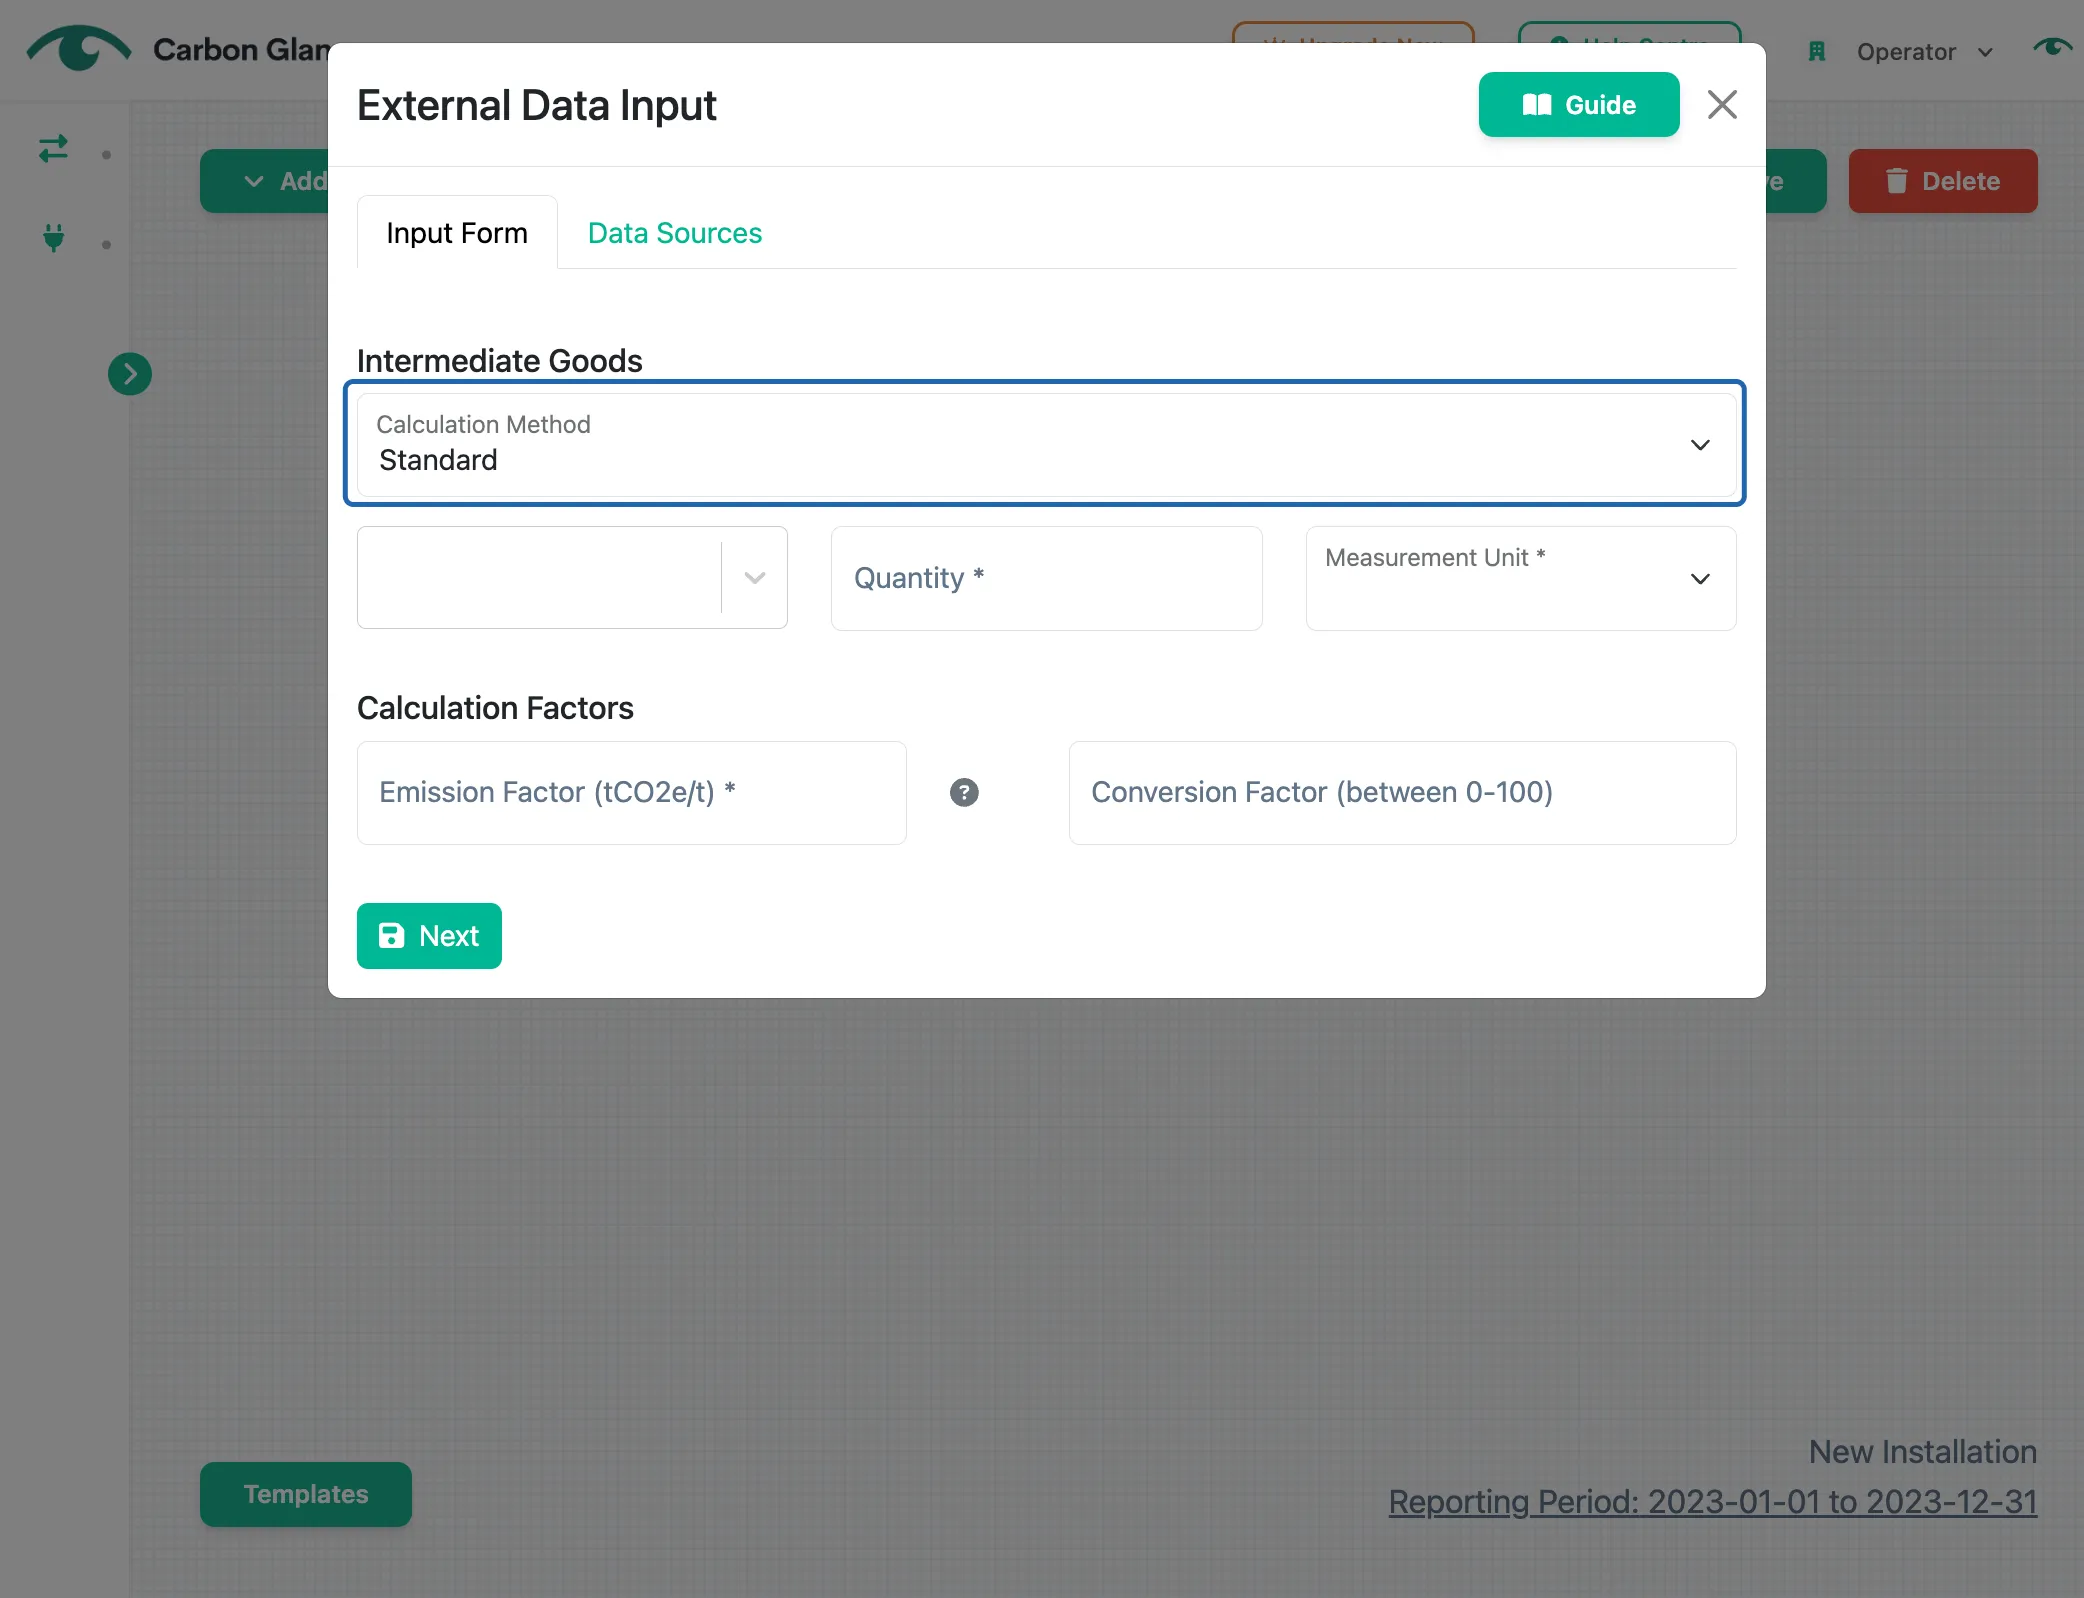This screenshot has width=2084, height=1598.
Task: Switch to the Data Sources tab
Action: [674, 233]
